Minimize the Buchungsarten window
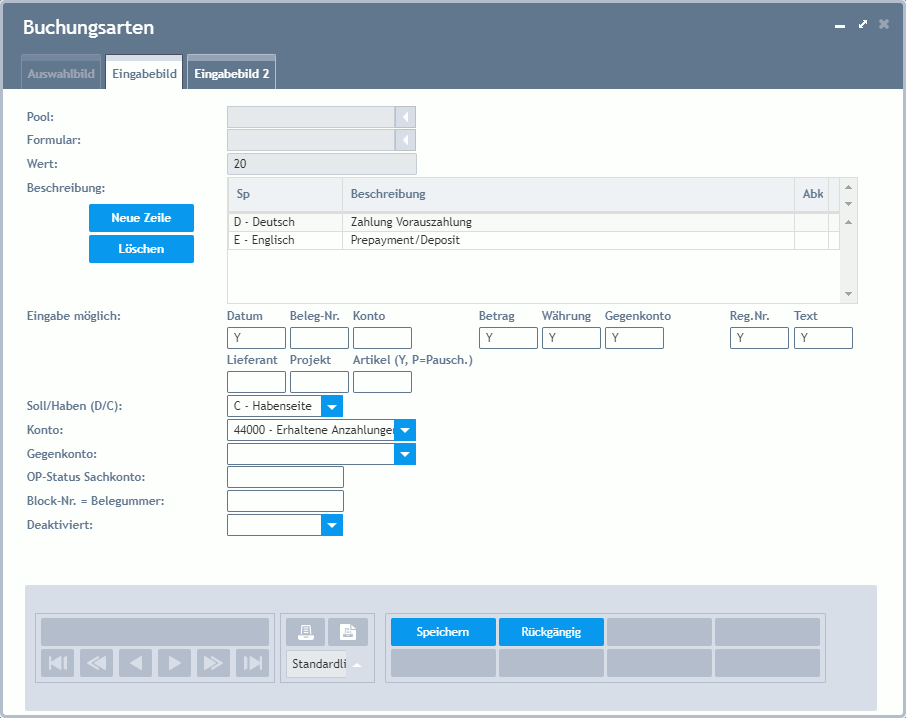The image size is (906, 718). point(840,26)
